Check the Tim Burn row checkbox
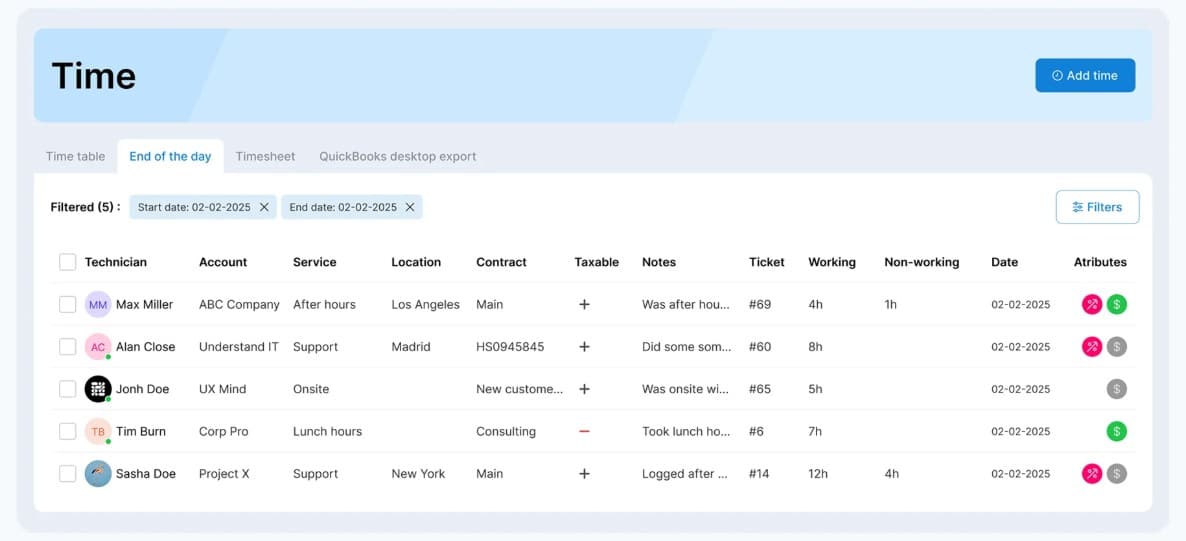This screenshot has width=1186, height=541. click(x=67, y=431)
